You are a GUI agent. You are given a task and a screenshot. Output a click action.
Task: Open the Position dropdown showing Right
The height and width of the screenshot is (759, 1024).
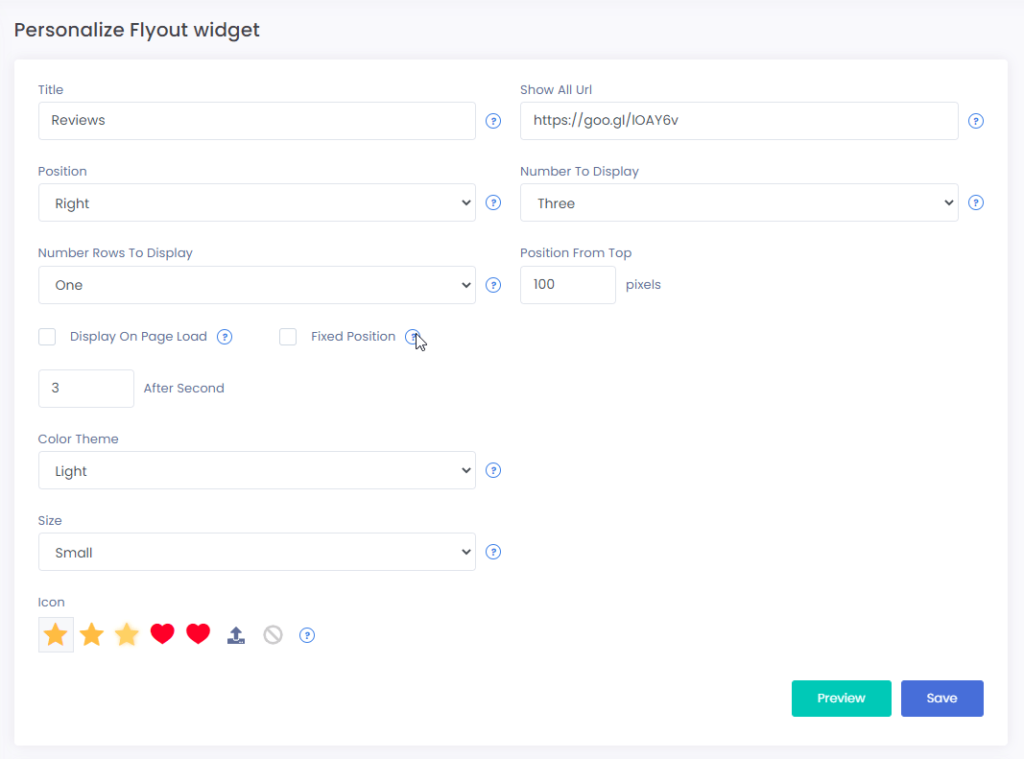pos(256,203)
